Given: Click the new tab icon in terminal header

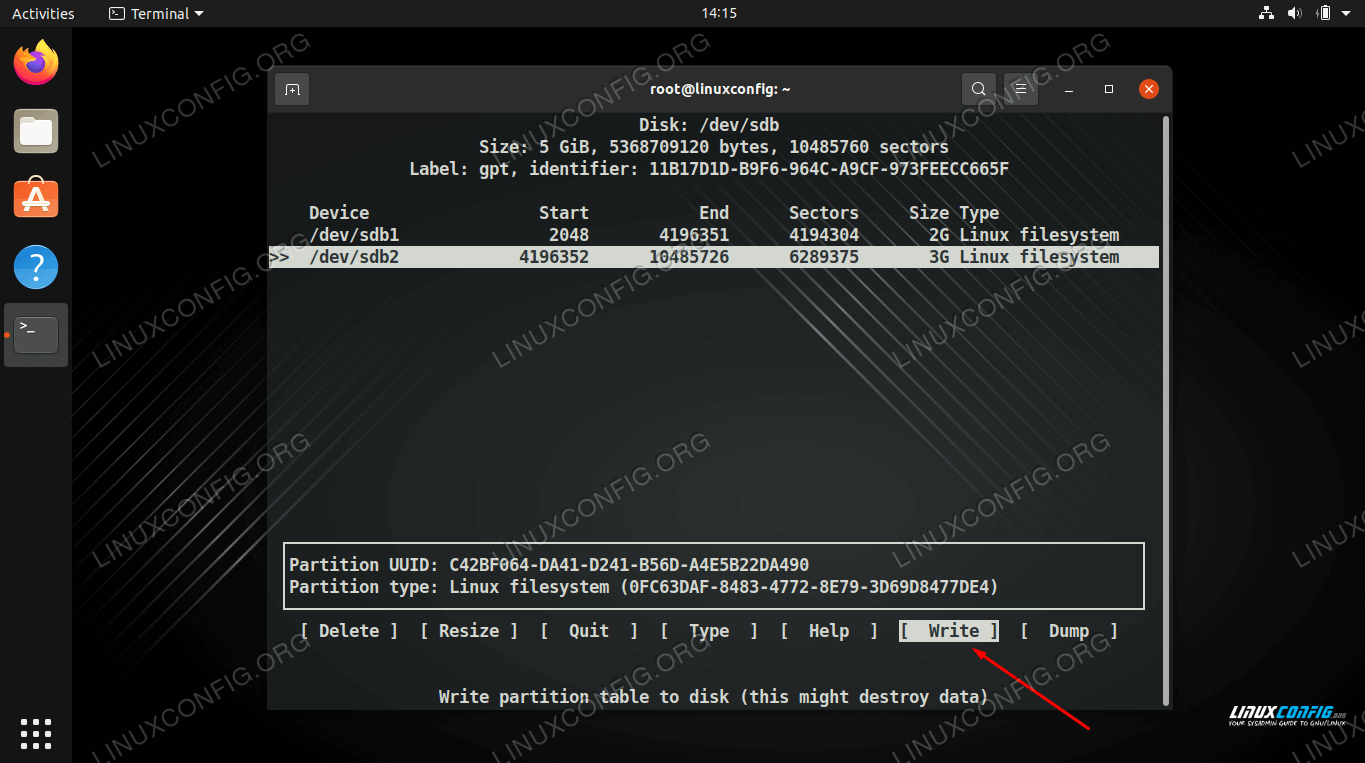Looking at the screenshot, I should coord(292,89).
